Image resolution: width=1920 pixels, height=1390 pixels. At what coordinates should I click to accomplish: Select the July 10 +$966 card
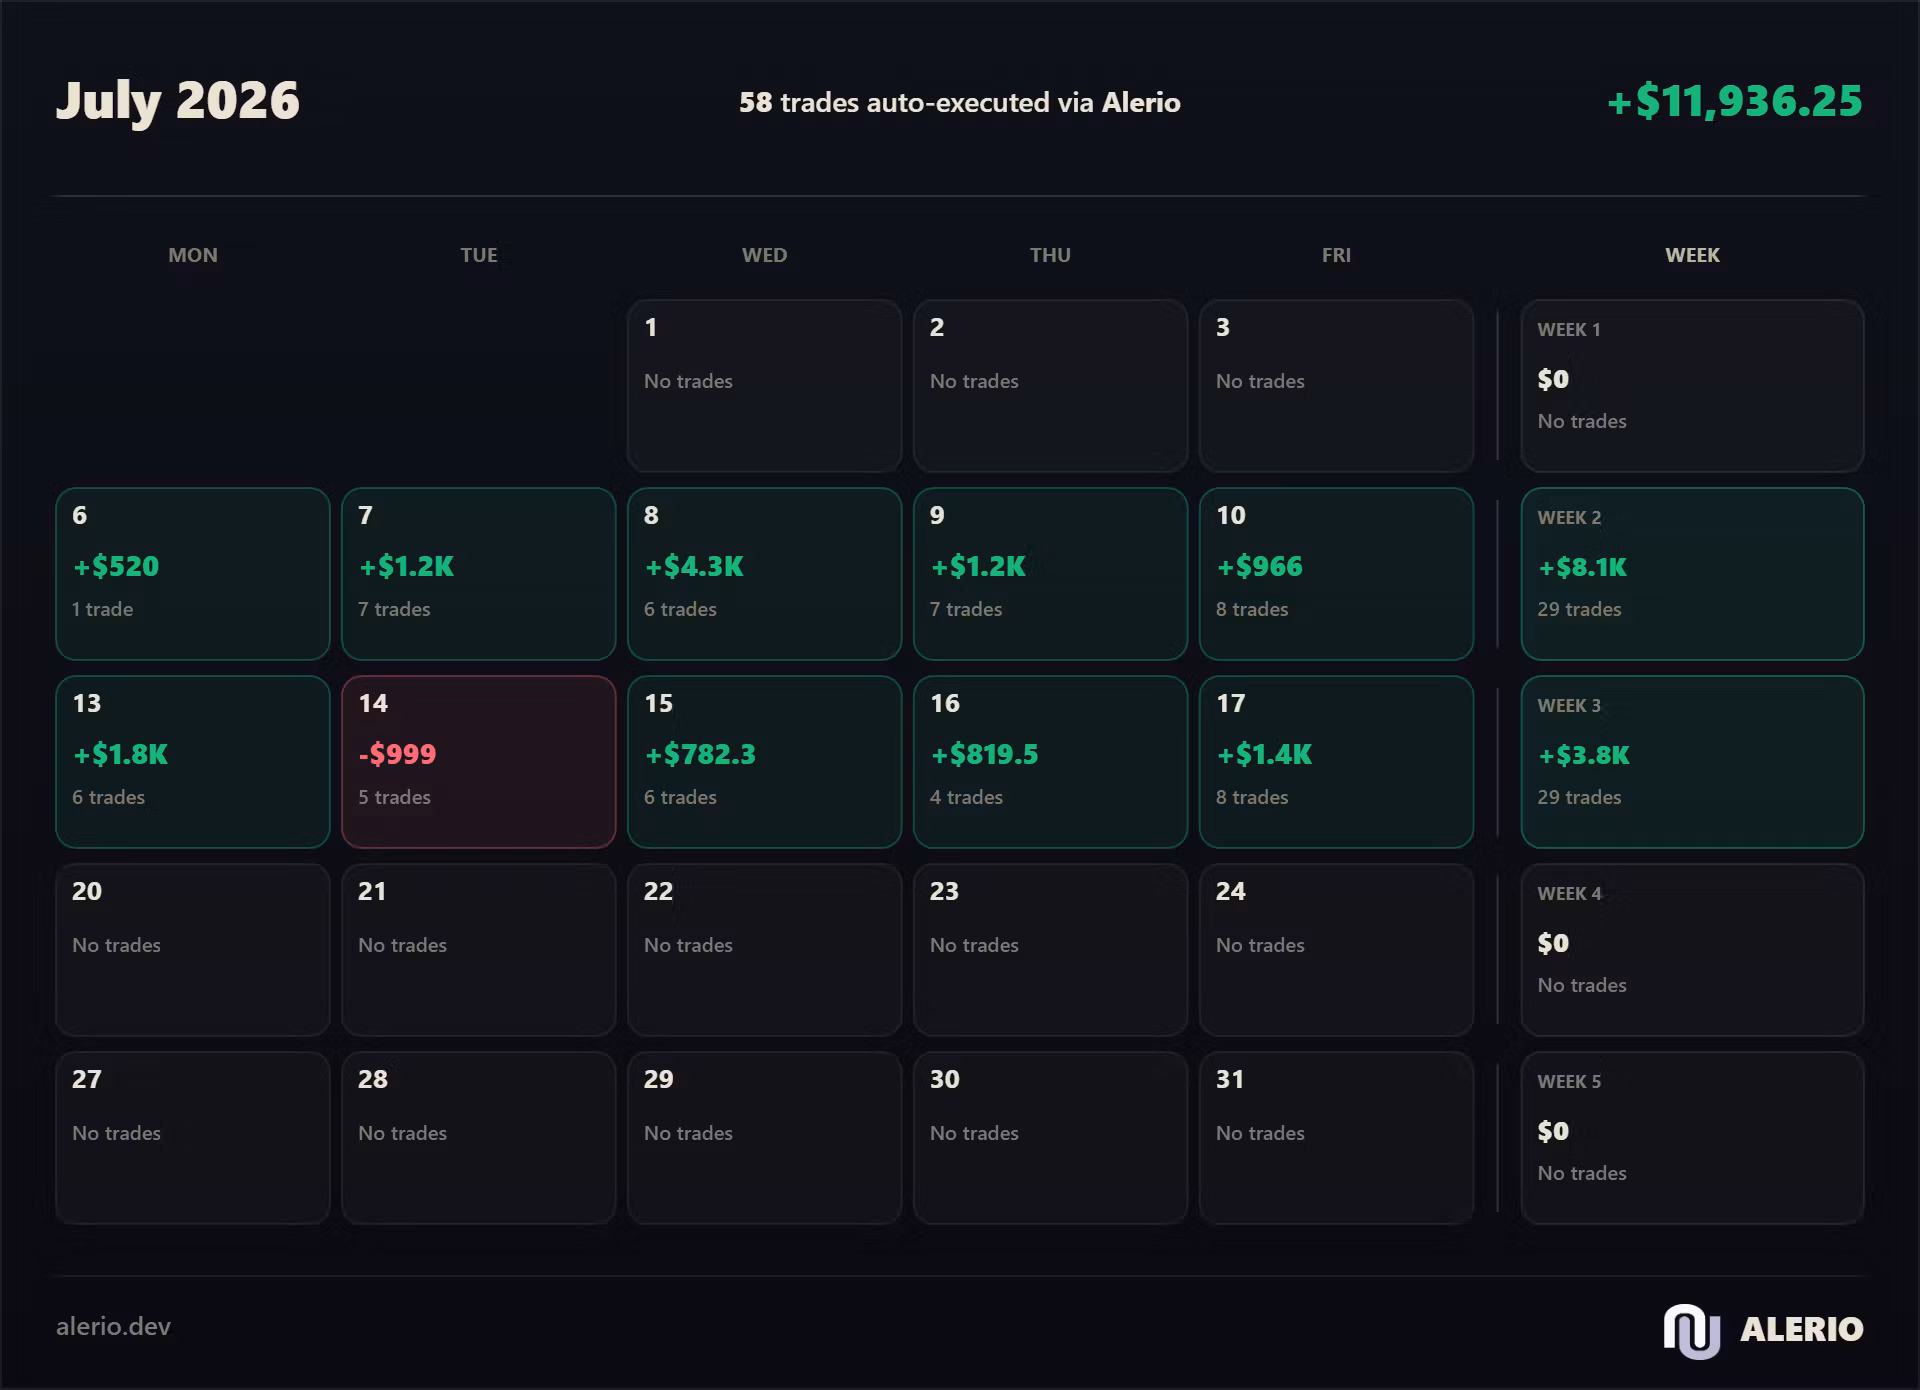pyautogui.click(x=1337, y=574)
